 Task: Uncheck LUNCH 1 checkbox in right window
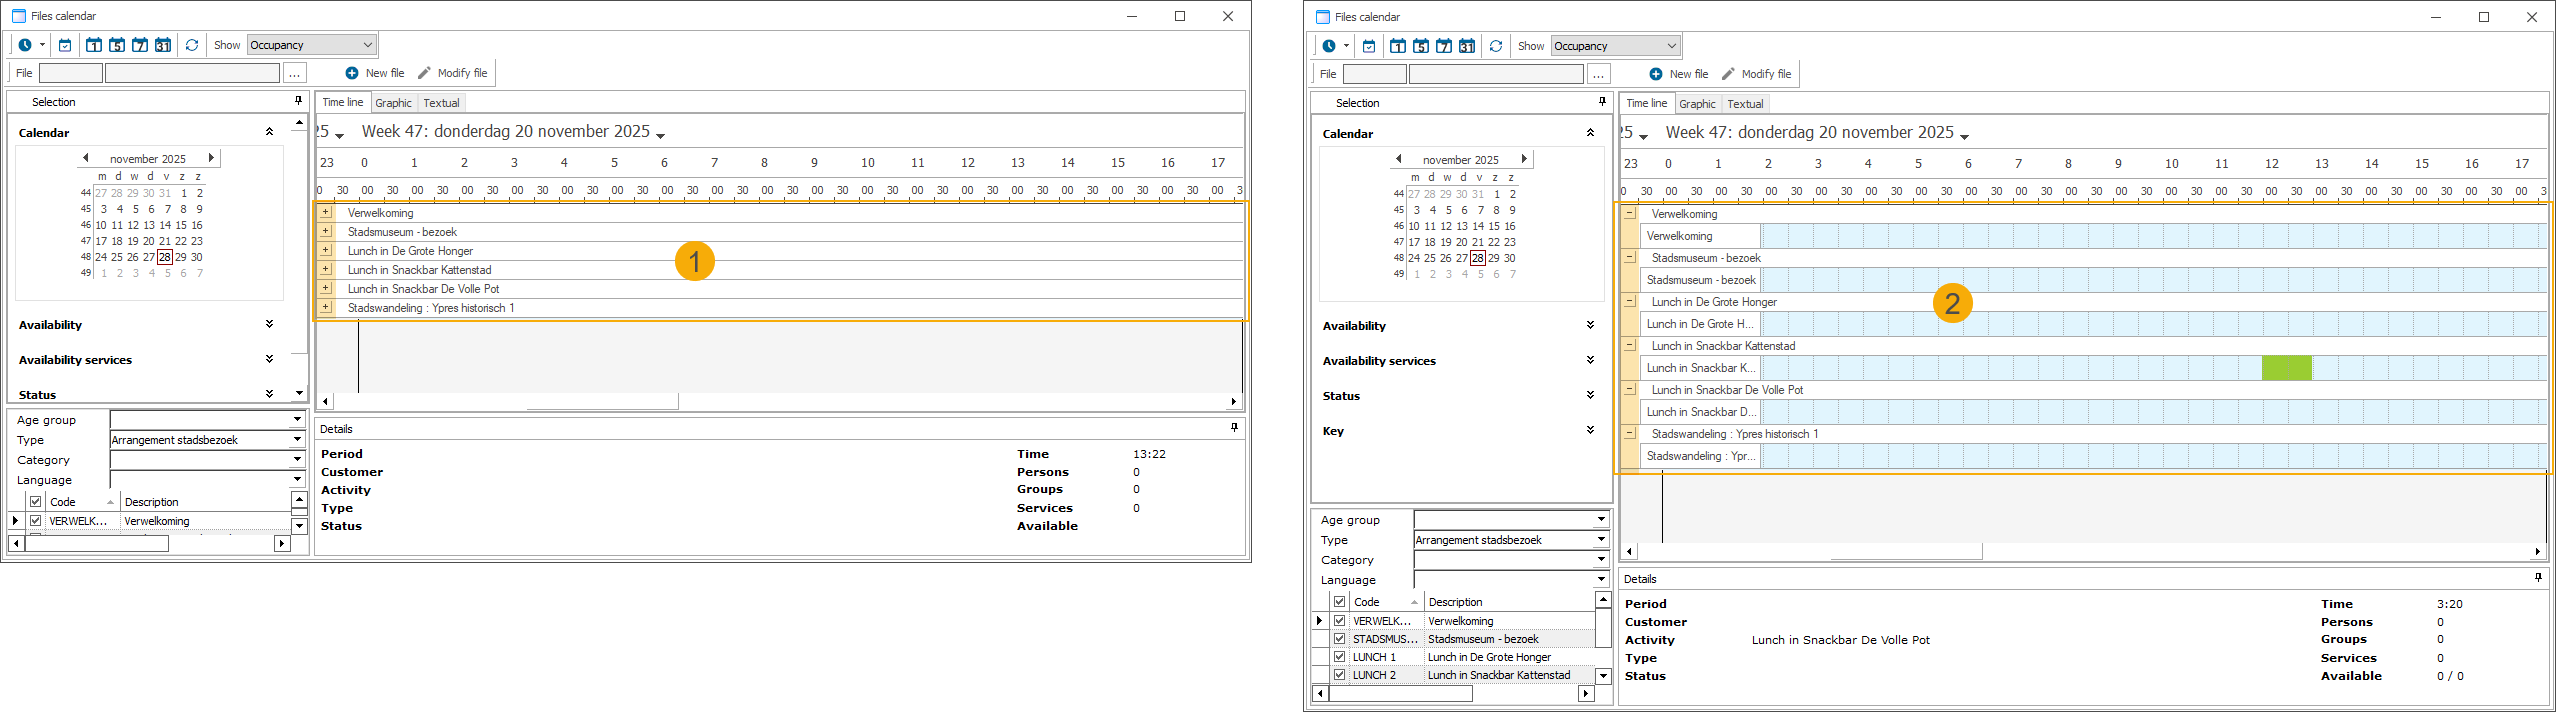[1340, 657]
